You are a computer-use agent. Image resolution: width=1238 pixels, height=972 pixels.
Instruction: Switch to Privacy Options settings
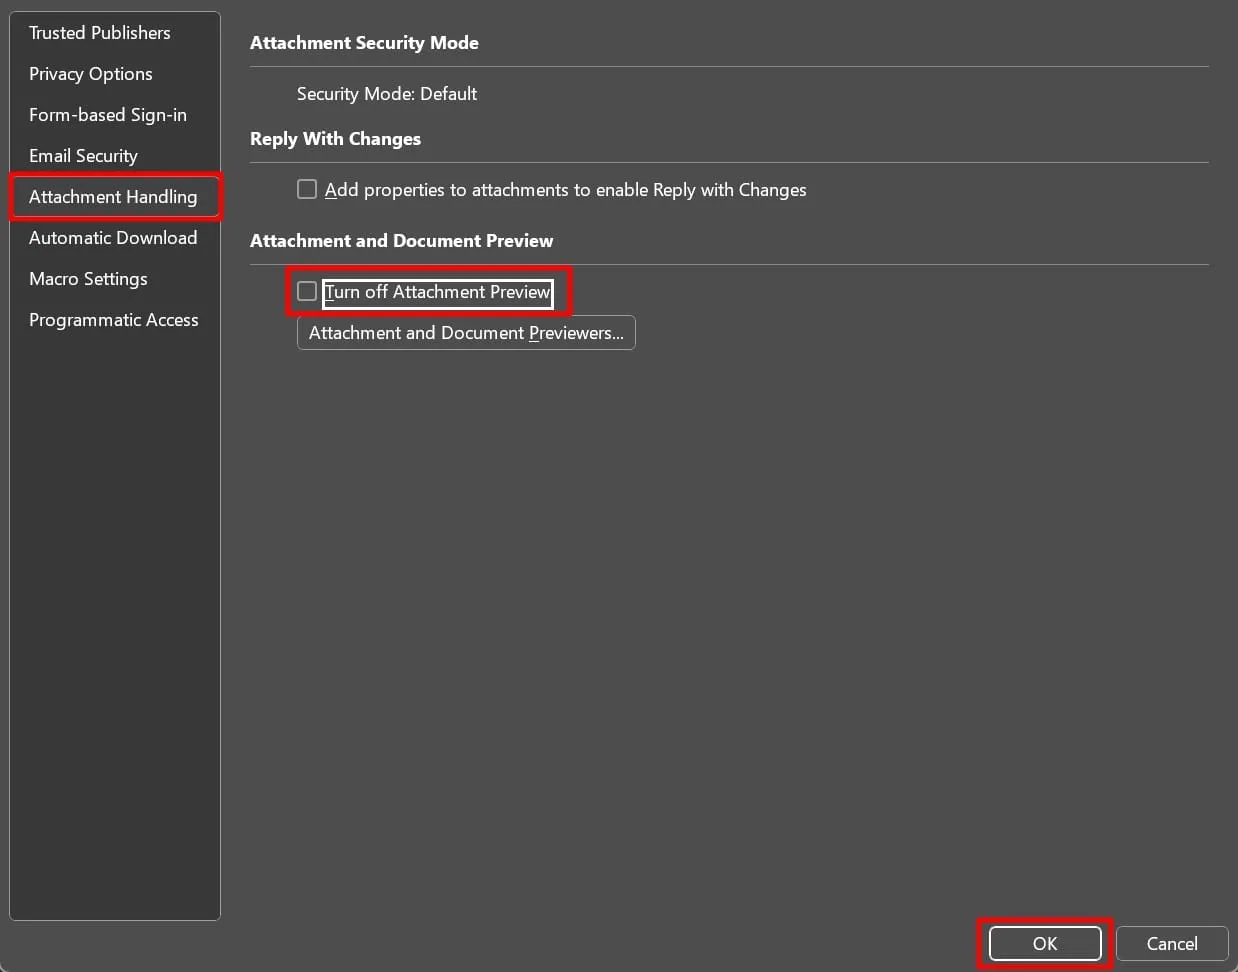[x=91, y=73]
